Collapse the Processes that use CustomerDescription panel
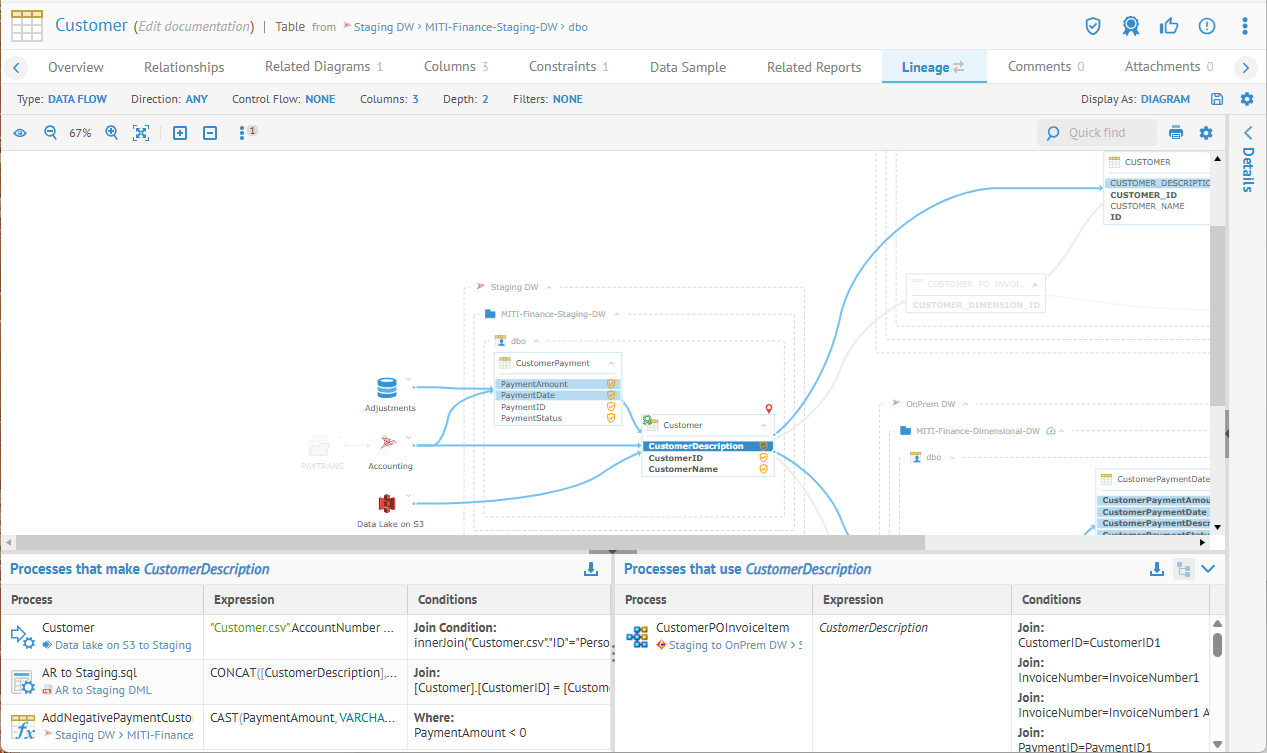1267x753 pixels. point(1209,569)
